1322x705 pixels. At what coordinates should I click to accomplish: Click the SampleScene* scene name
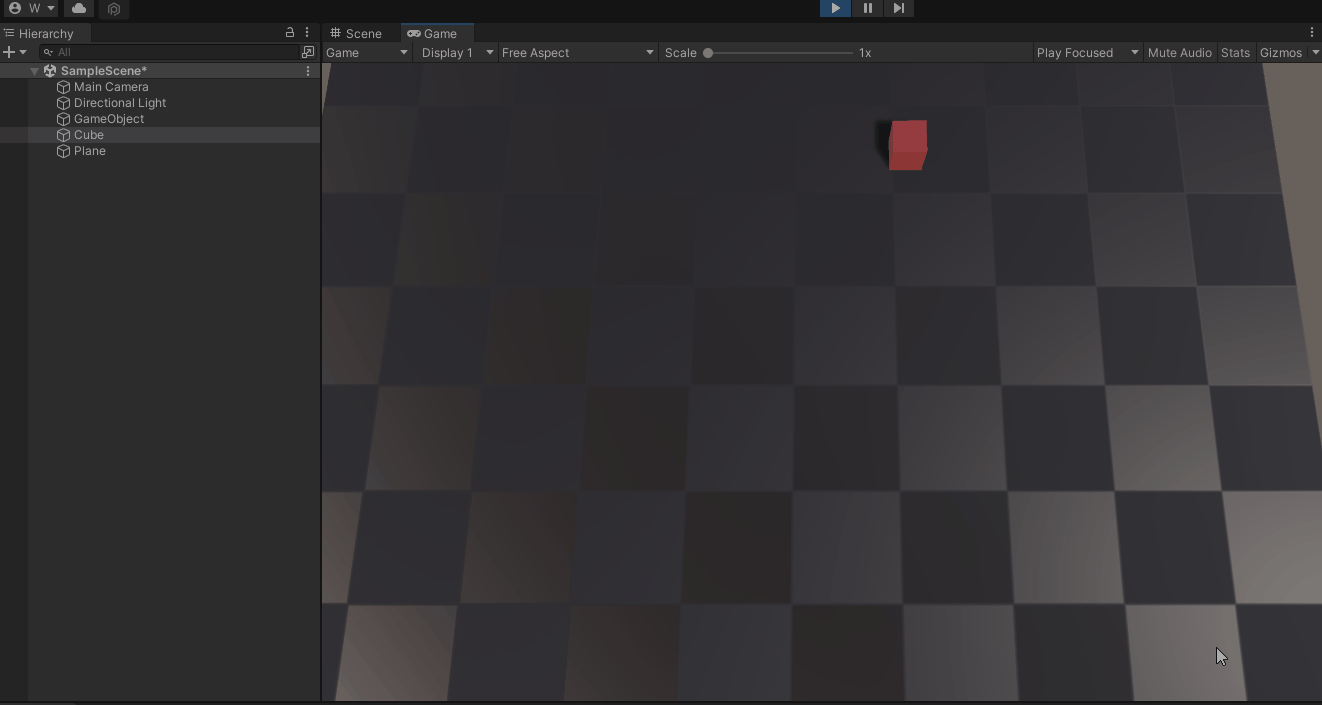(104, 71)
